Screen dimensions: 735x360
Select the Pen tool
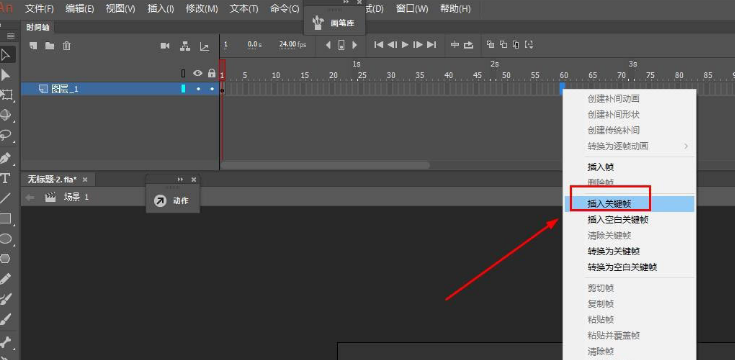5,158
